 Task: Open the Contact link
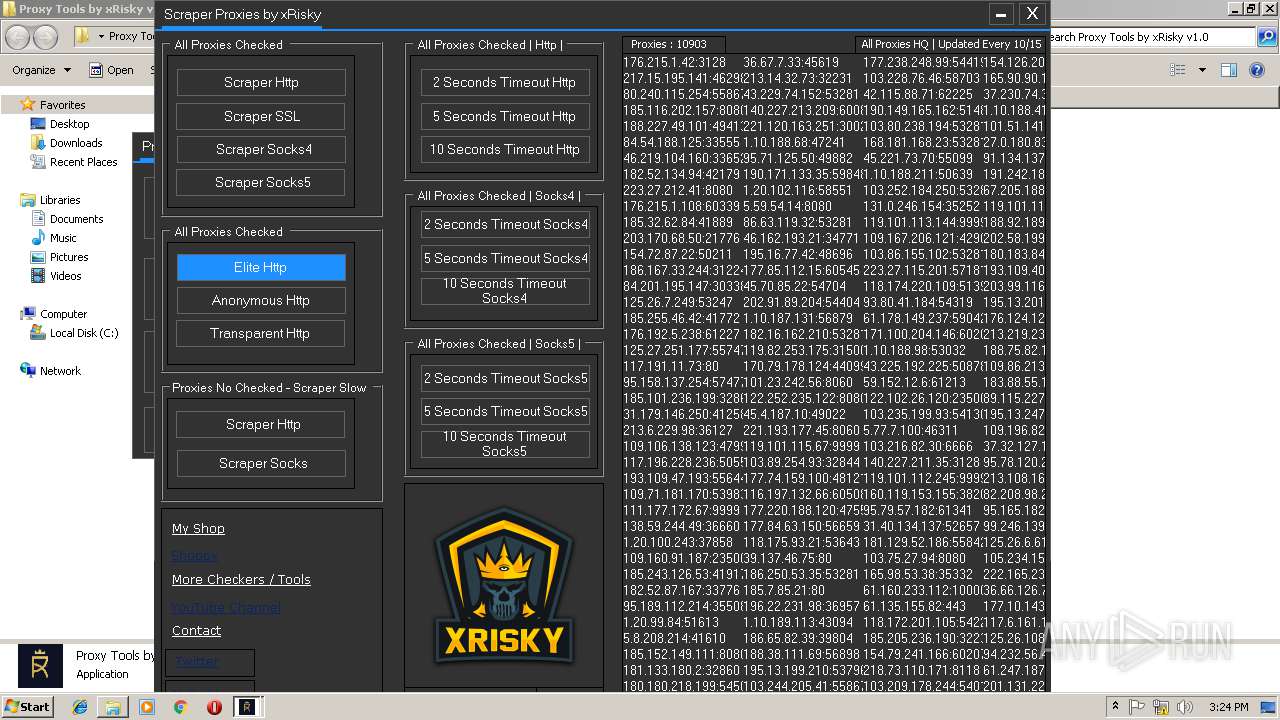tap(196, 630)
